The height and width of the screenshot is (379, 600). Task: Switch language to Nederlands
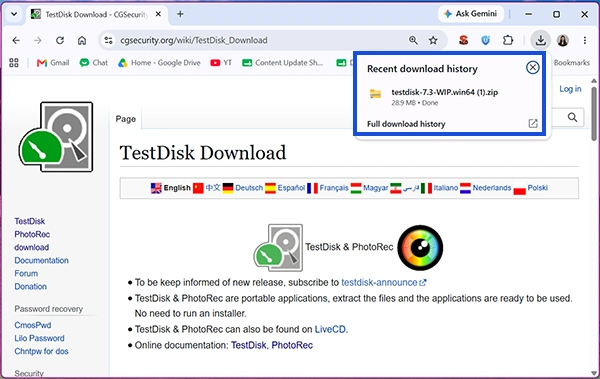coord(492,188)
